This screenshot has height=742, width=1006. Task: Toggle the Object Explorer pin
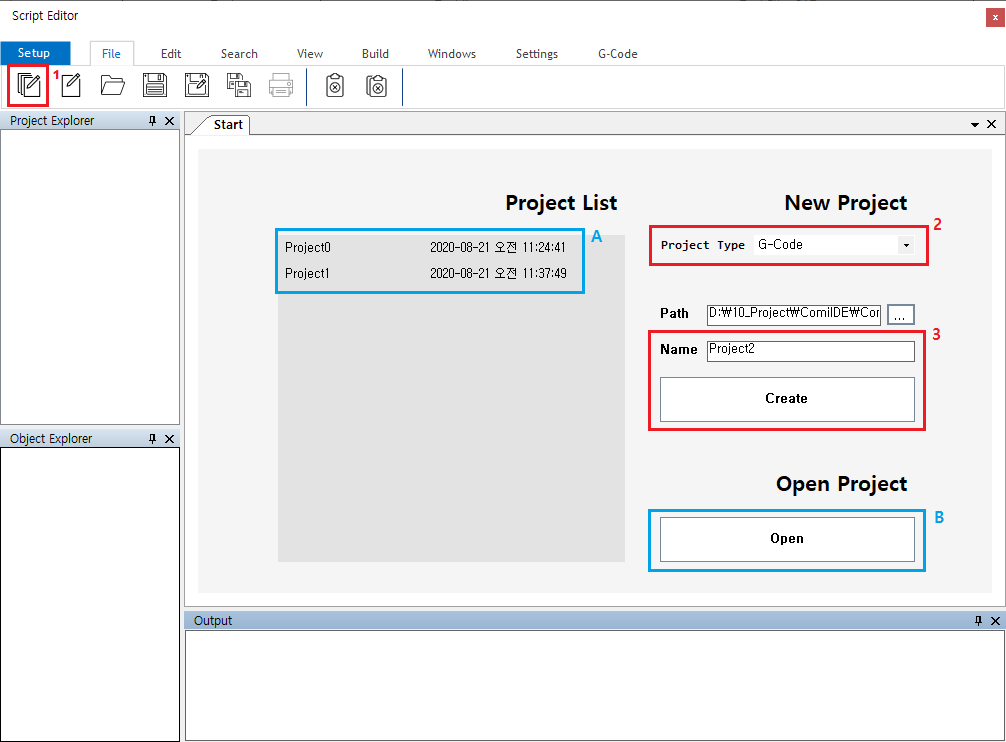point(153,439)
